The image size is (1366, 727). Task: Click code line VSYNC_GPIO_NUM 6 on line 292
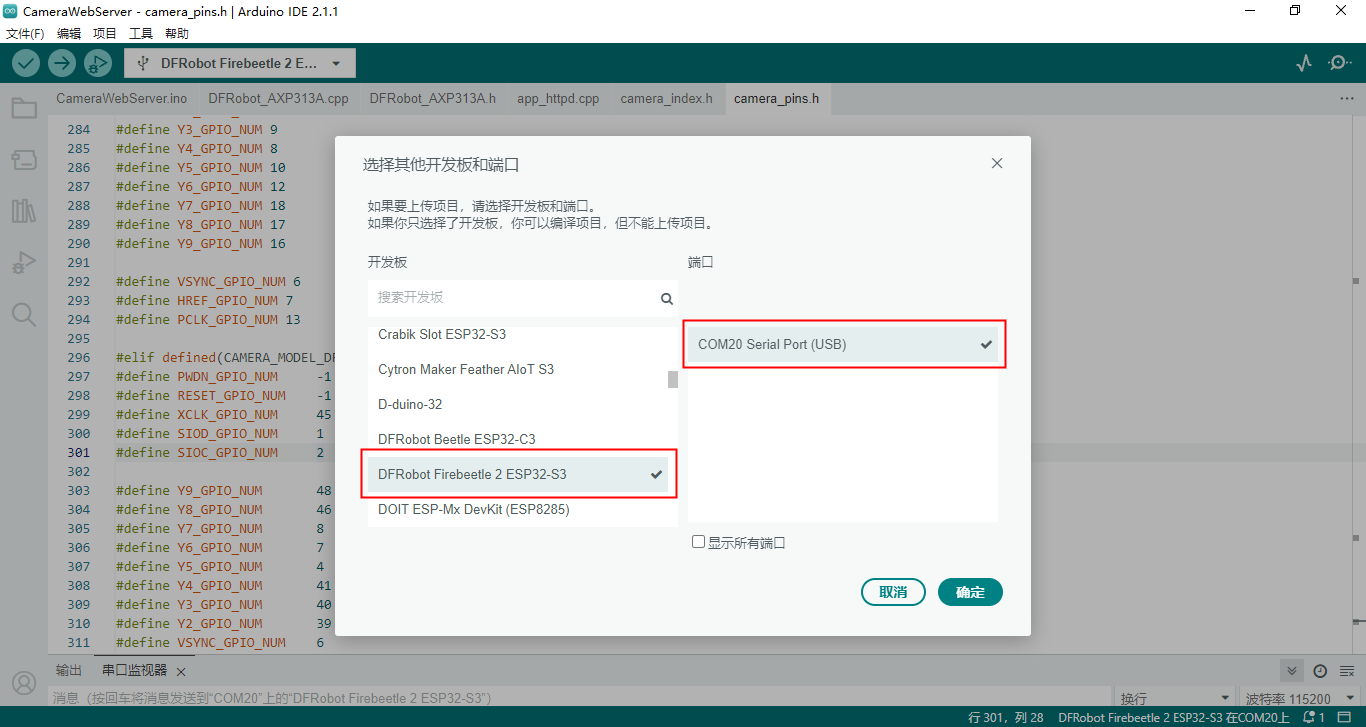(x=208, y=281)
